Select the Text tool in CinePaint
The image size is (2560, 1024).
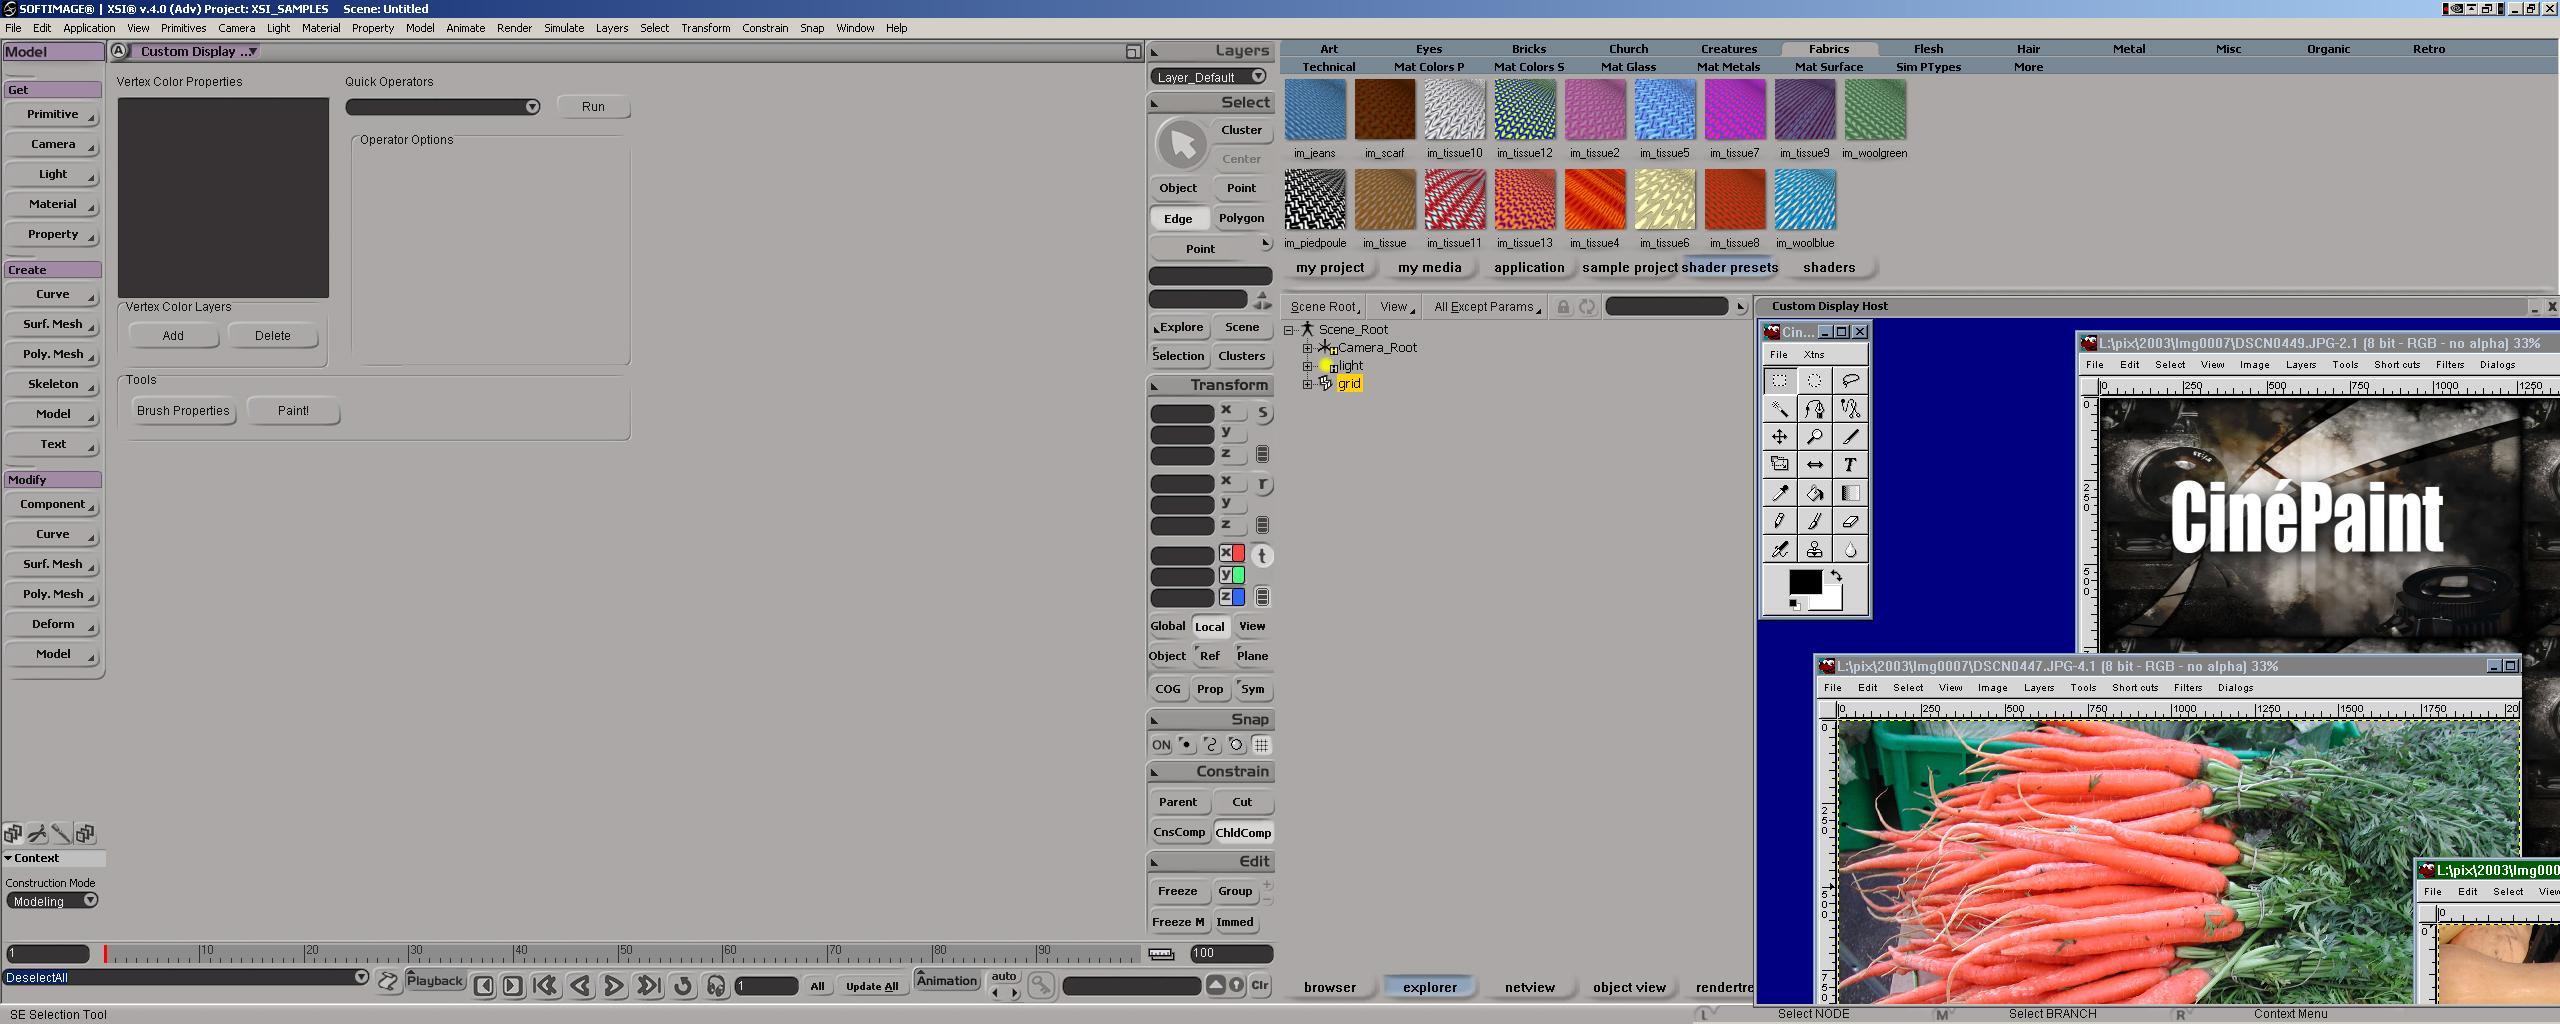point(1850,464)
